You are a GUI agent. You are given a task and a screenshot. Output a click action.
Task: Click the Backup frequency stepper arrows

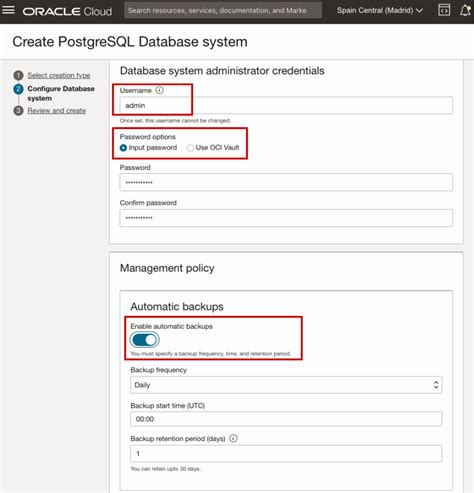[x=436, y=385]
